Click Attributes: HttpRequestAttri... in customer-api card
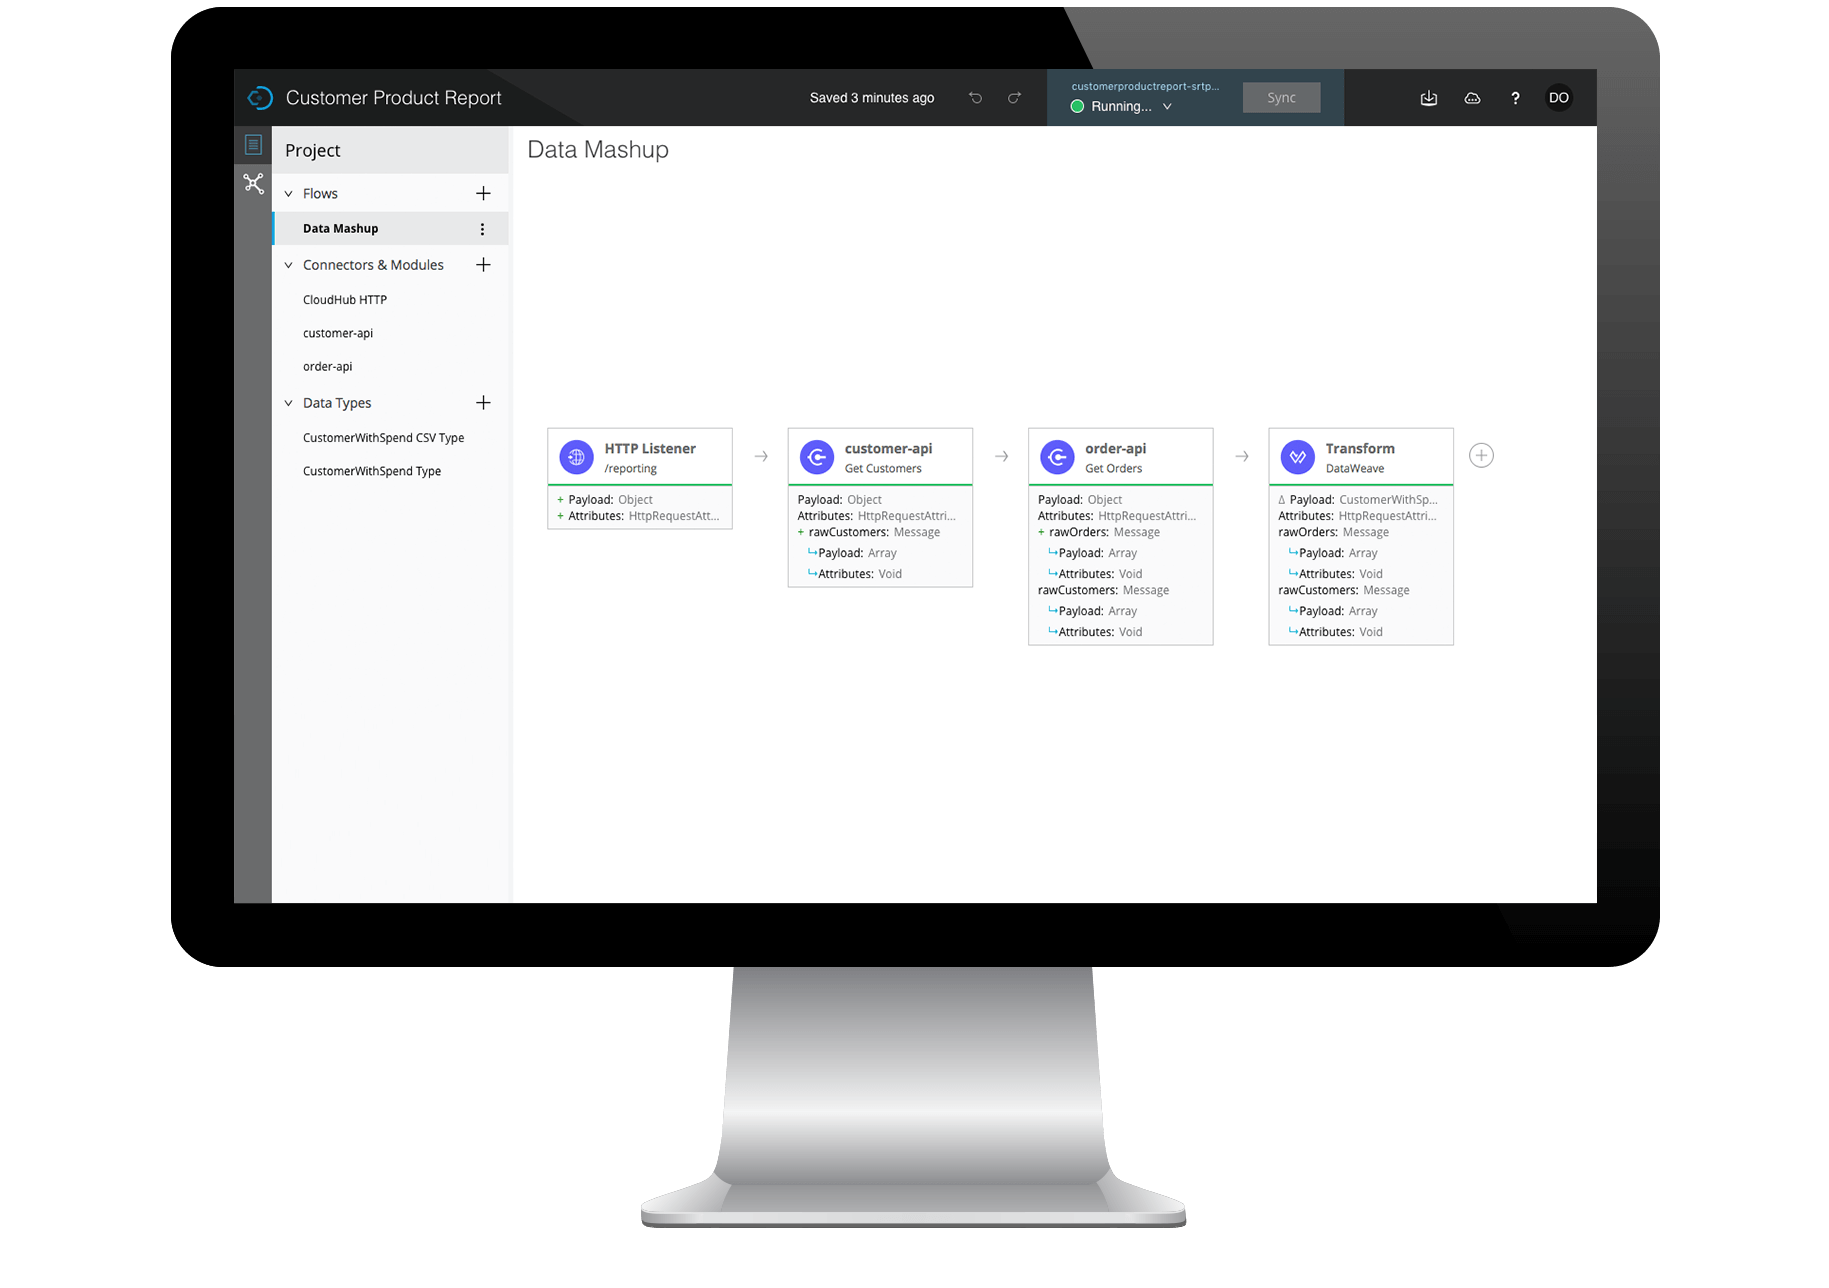This screenshot has height=1288, width=1829. 876,516
